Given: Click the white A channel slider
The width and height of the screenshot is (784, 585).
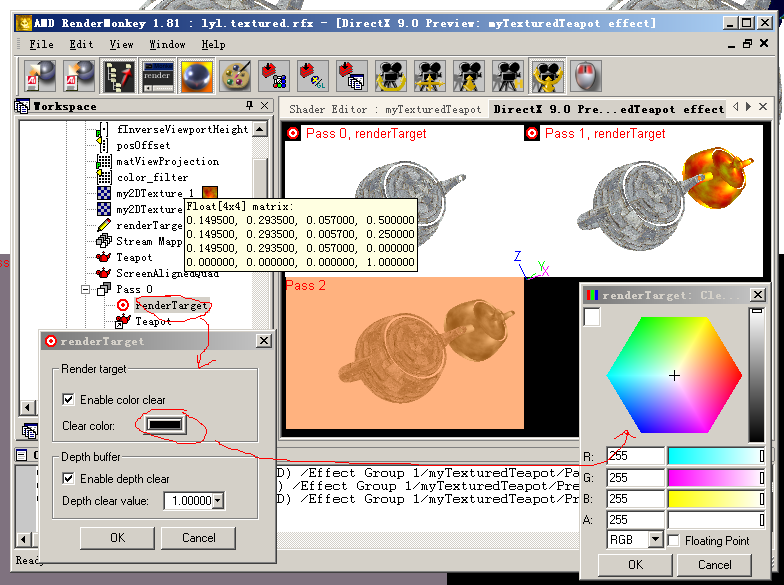Looking at the screenshot, I should coord(716,520).
